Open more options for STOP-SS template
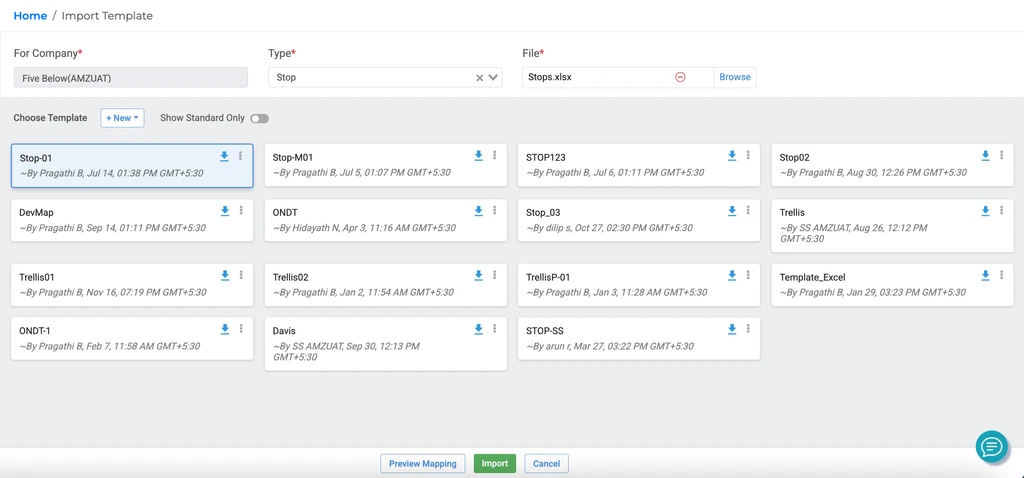 point(748,329)
